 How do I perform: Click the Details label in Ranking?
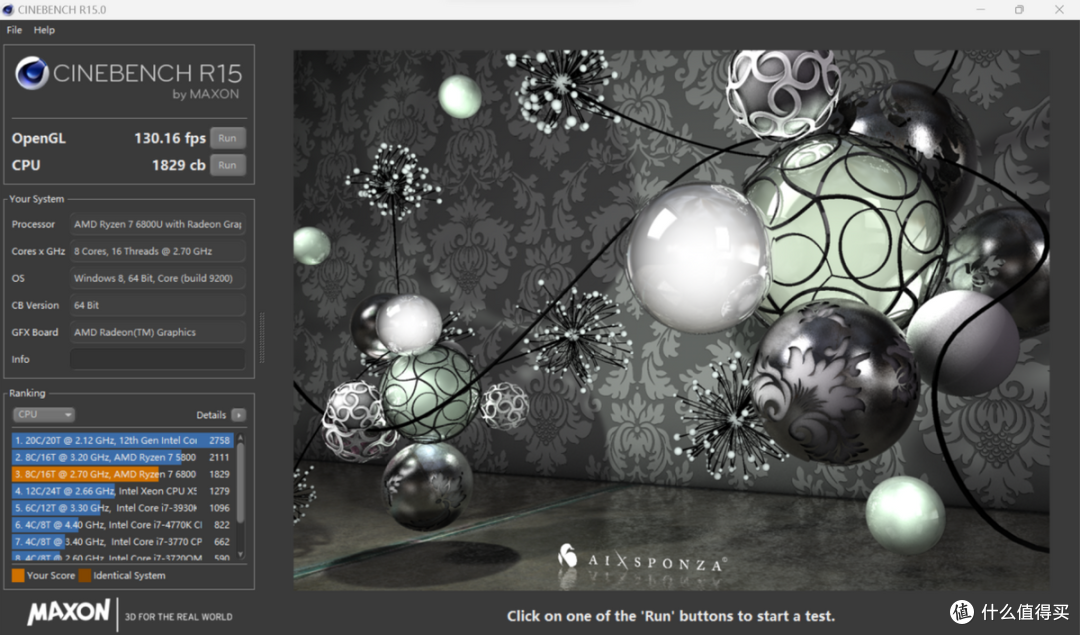point(211,415)
